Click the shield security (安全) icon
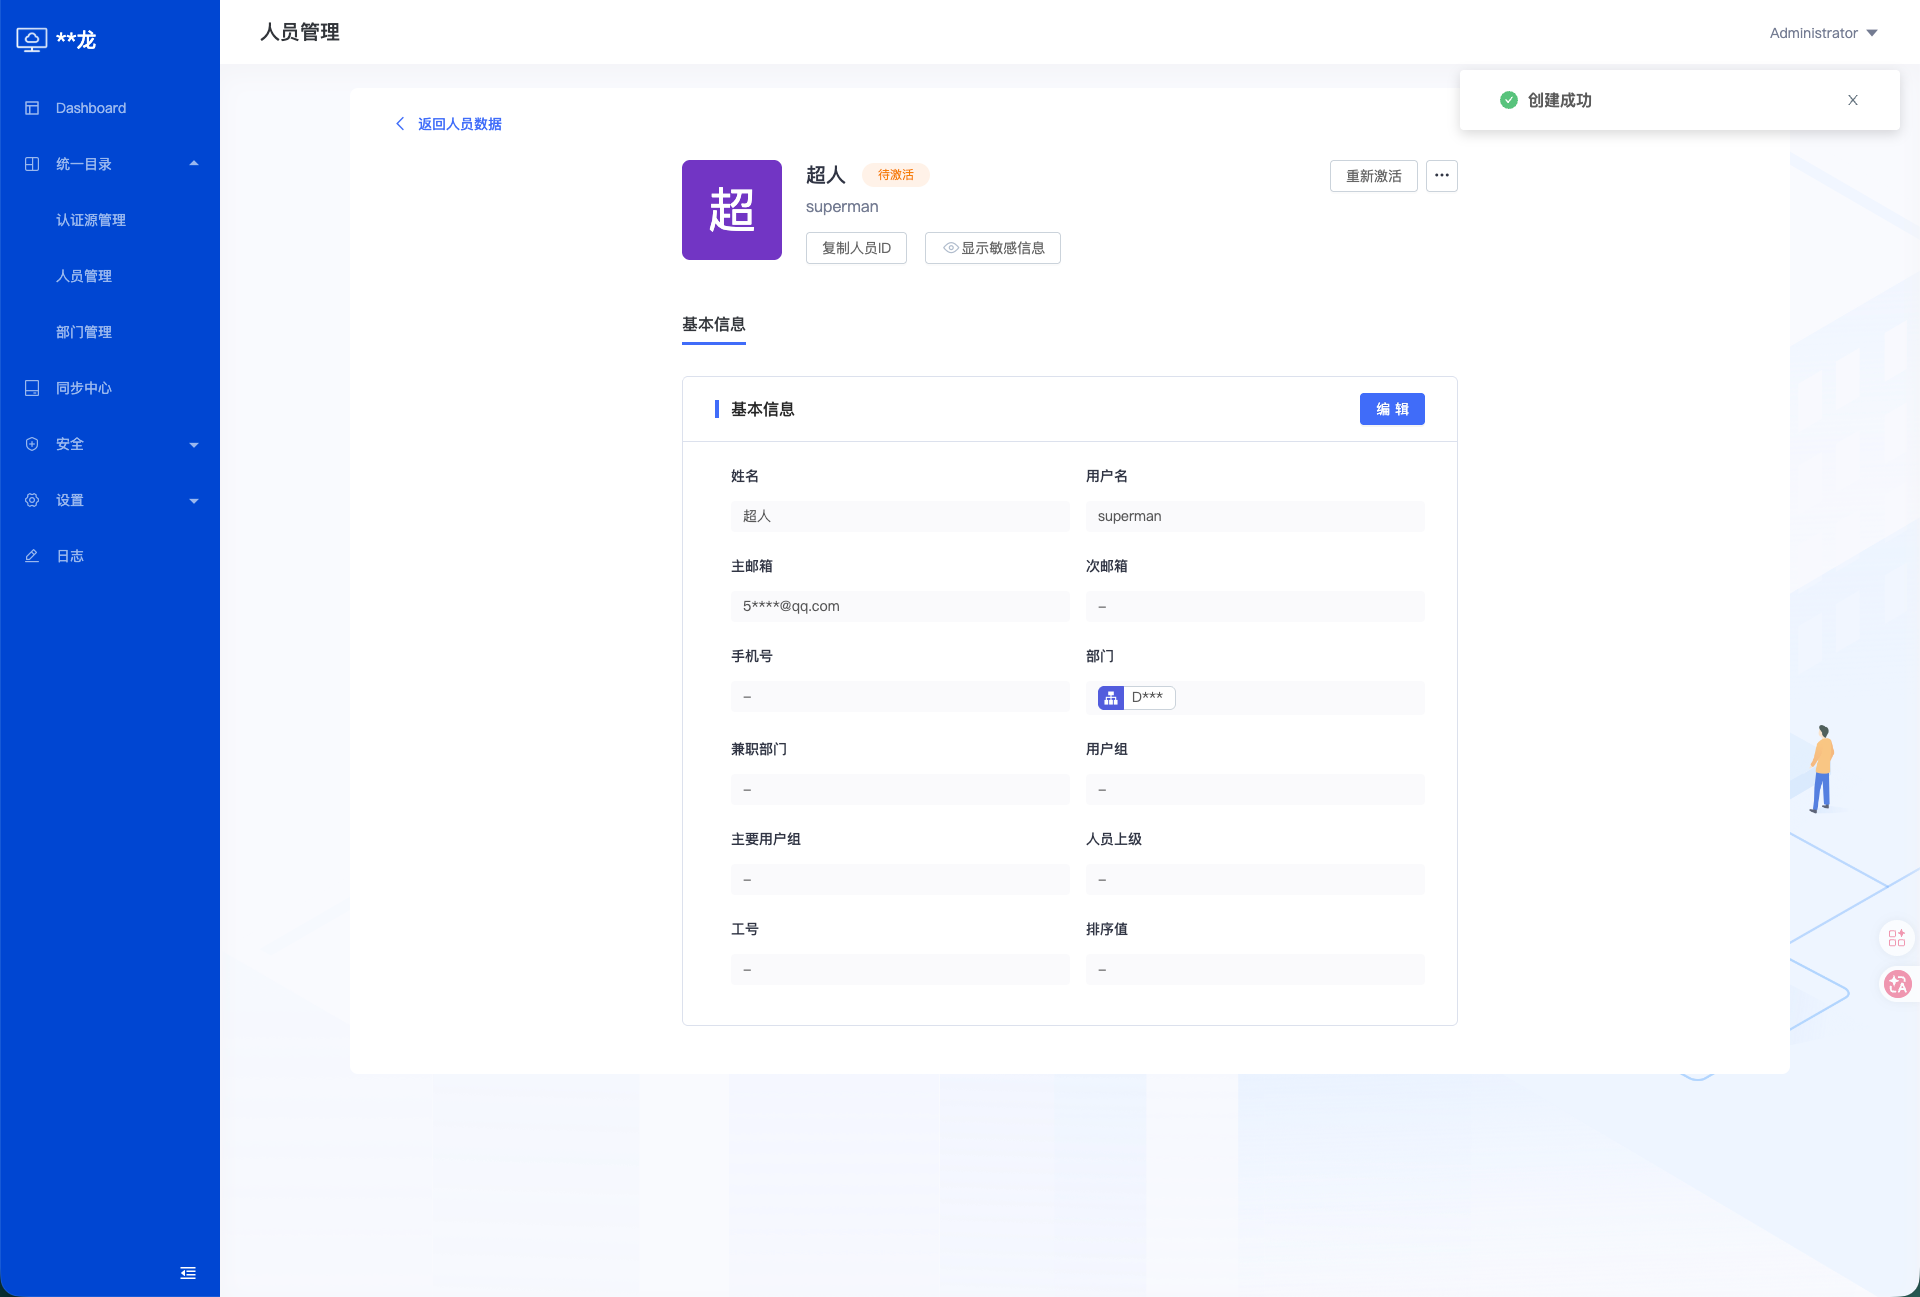This screenshot has height=1297, width=1920. click(32, 444)
